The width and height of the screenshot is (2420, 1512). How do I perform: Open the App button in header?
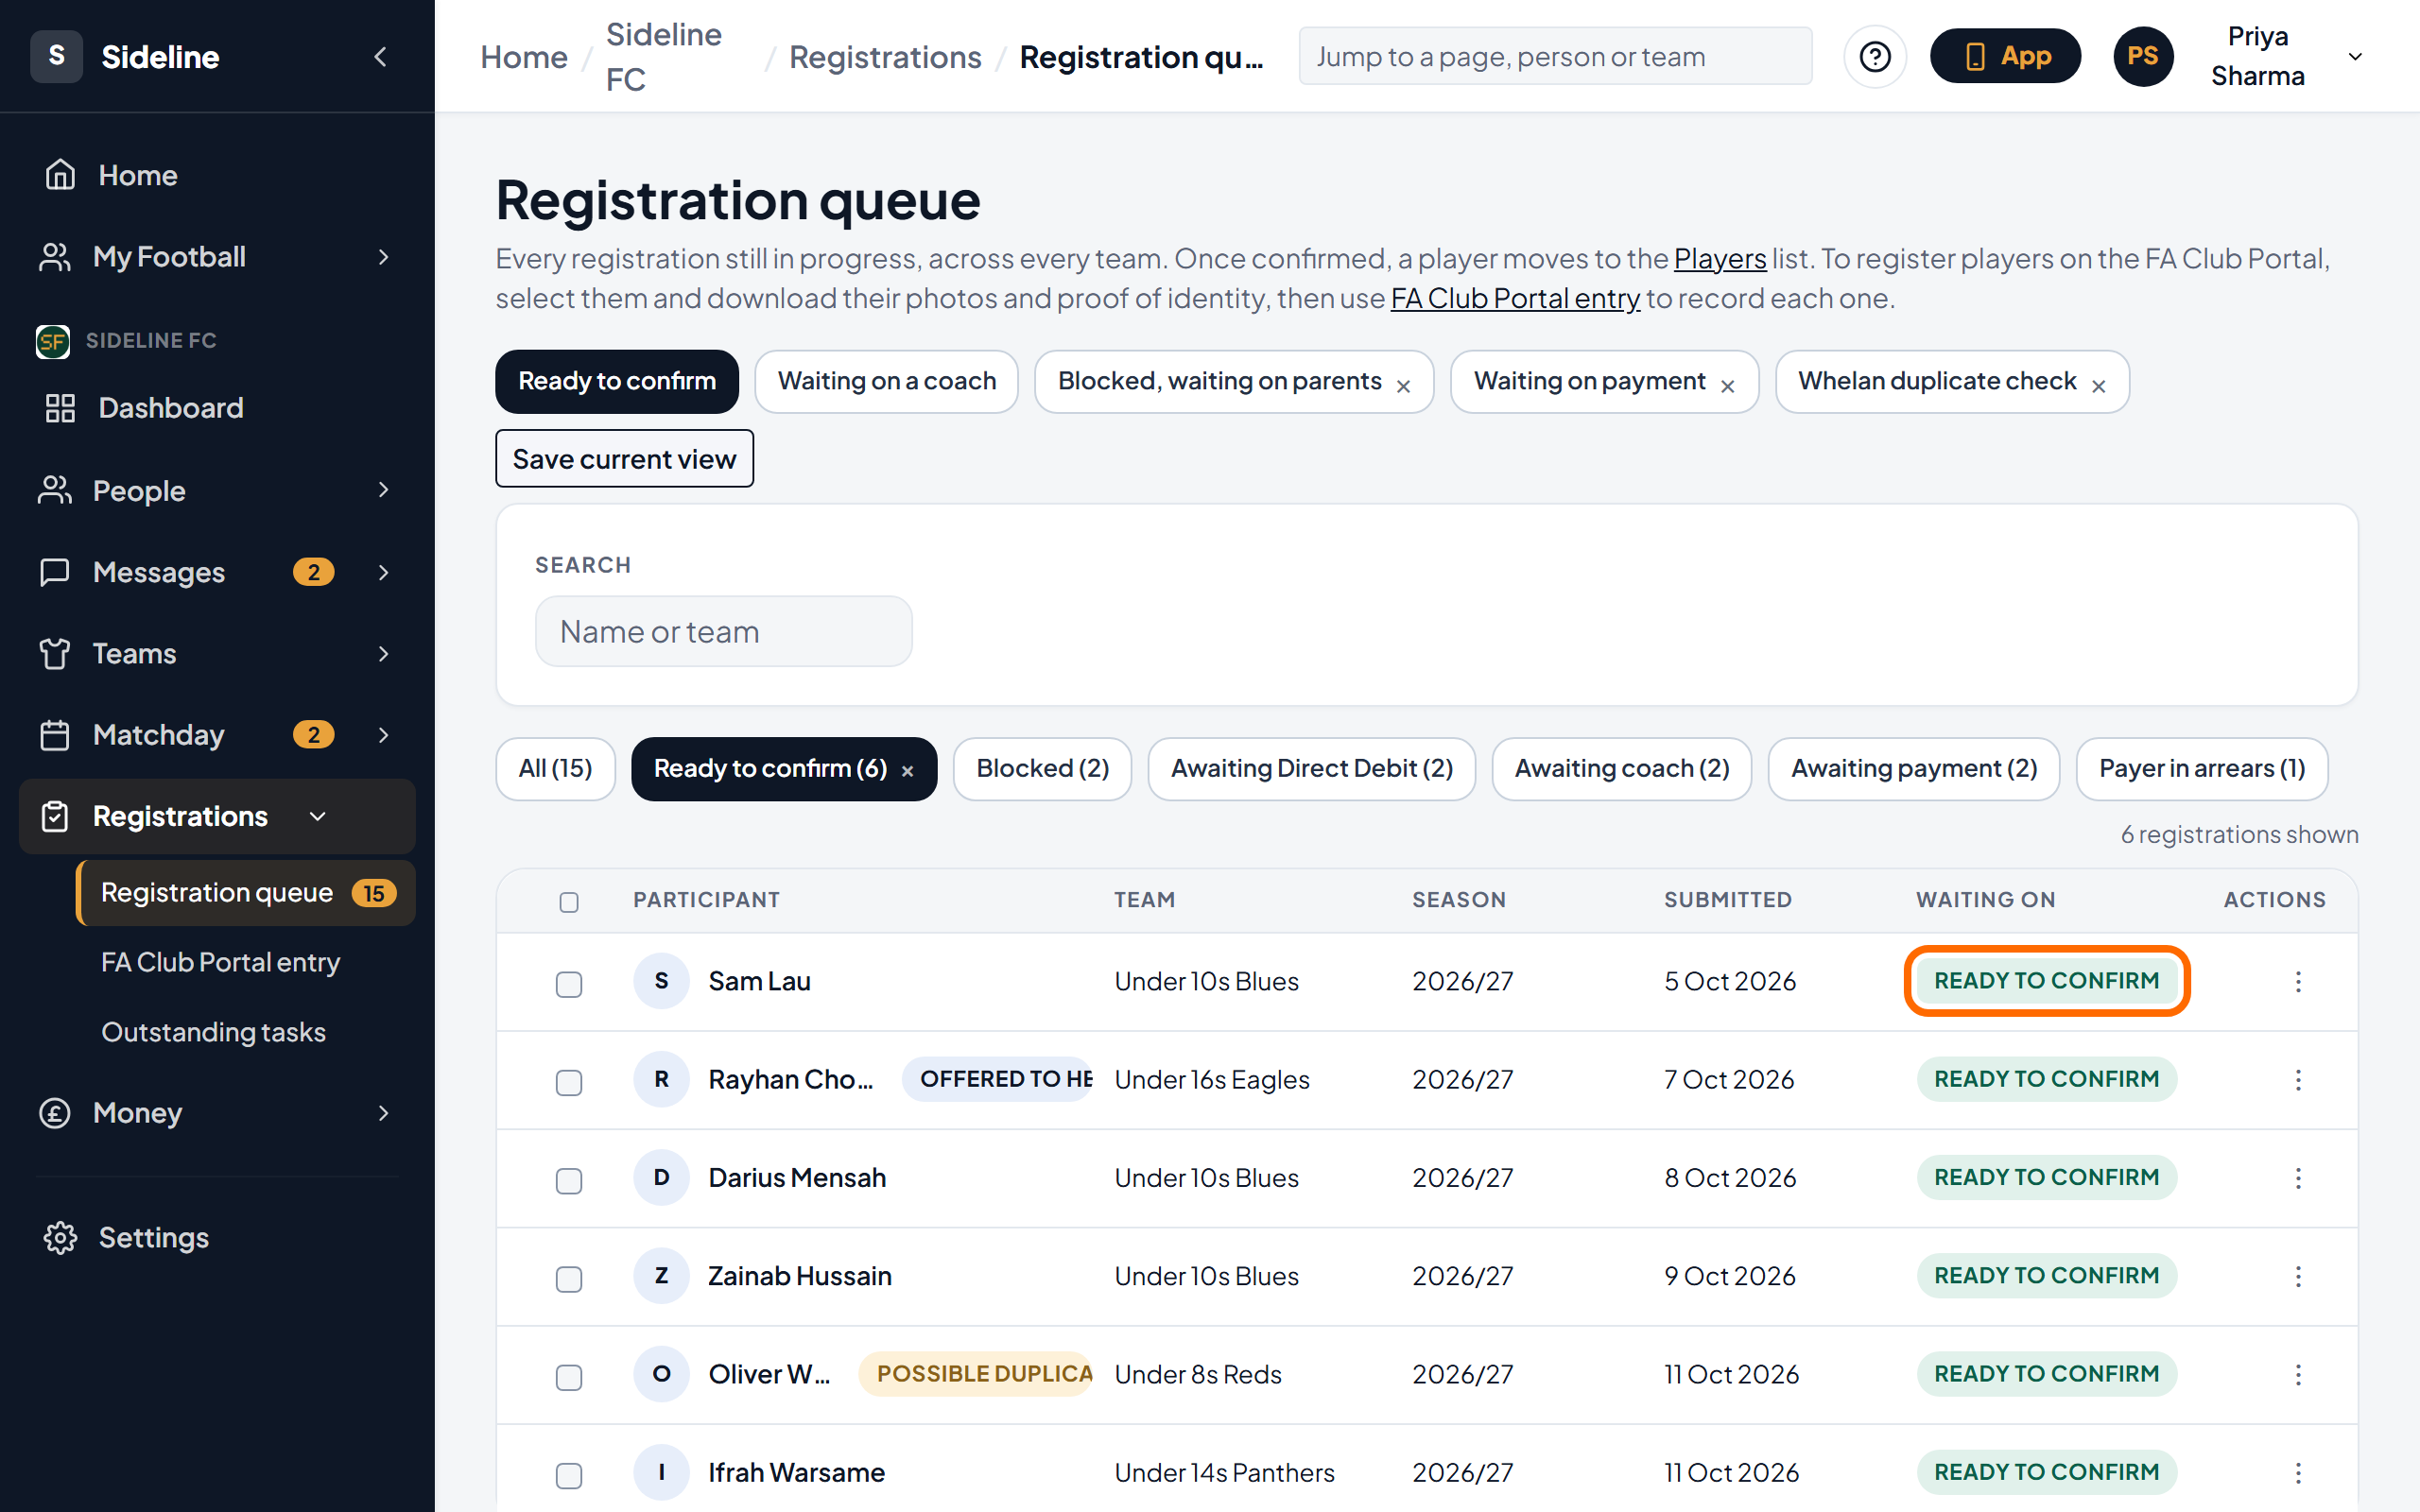2005,56
